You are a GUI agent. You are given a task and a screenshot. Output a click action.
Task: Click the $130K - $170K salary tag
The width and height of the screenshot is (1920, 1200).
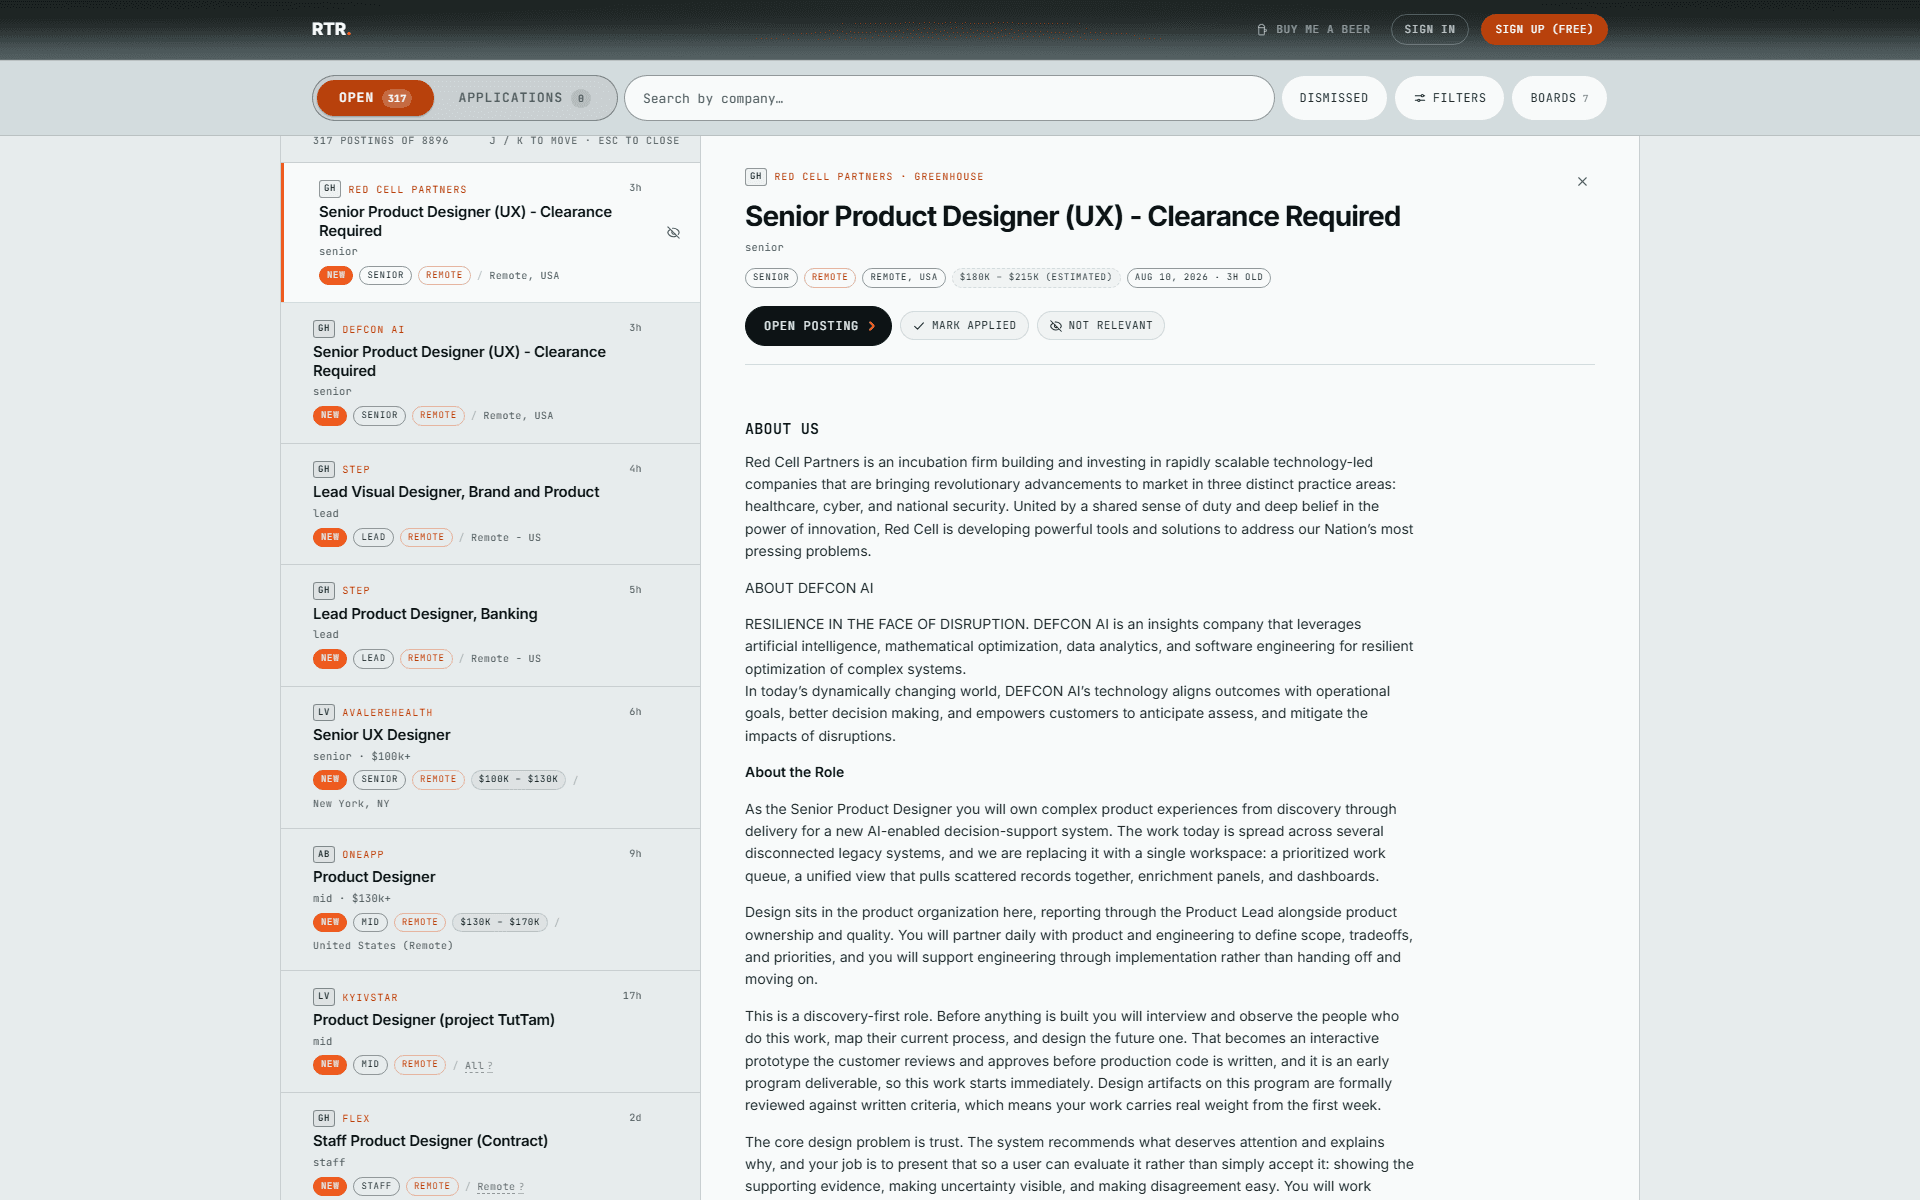pyautogui.click(x=500, y=922)
